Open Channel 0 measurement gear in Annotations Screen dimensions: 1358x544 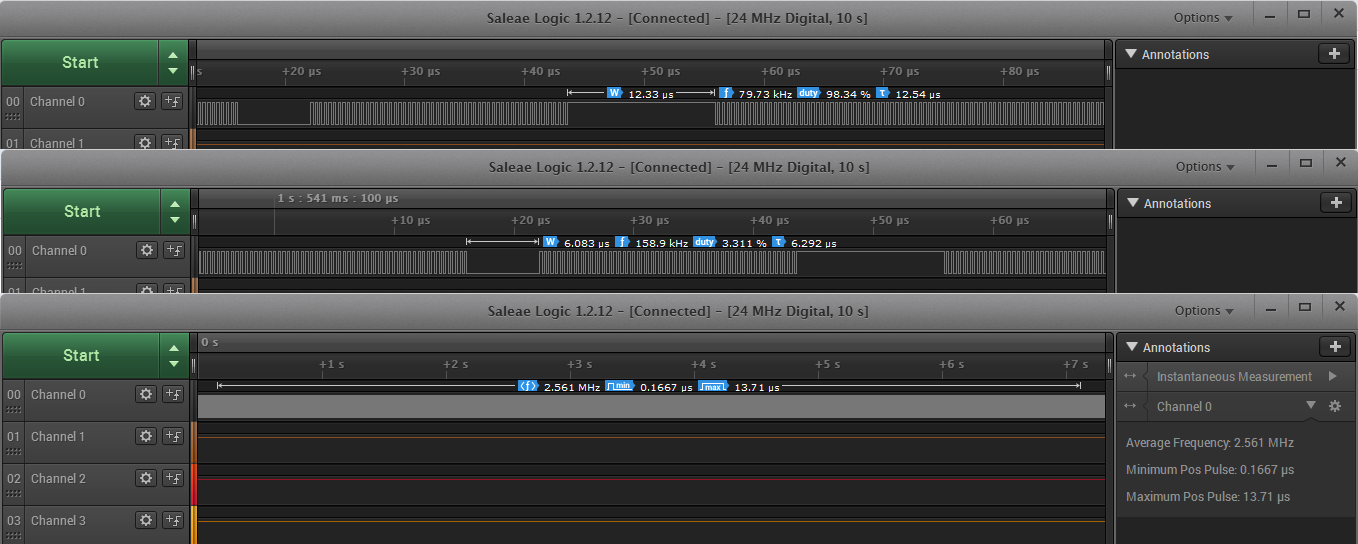click(x=1334, y=406)
